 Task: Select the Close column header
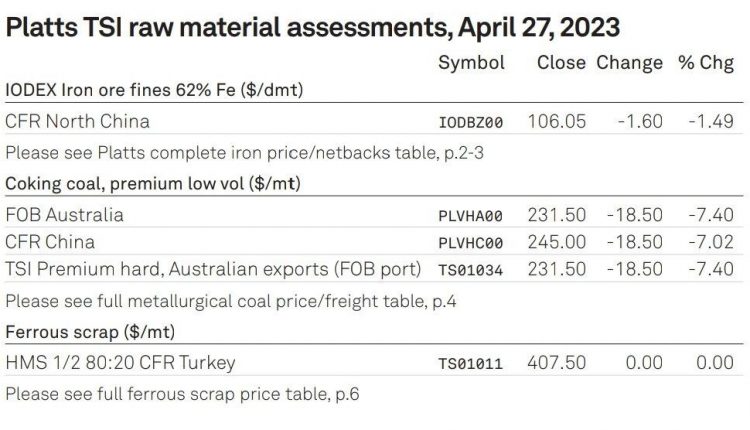click(x=561, y=63)
